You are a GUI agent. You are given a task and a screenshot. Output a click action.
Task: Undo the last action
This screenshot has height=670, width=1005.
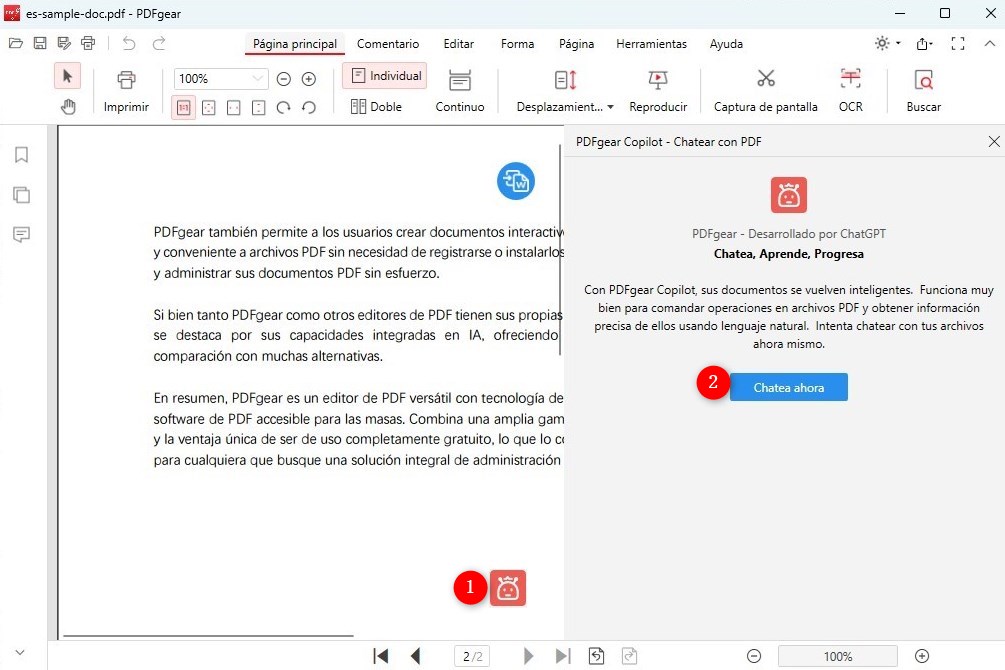[129, 44]
